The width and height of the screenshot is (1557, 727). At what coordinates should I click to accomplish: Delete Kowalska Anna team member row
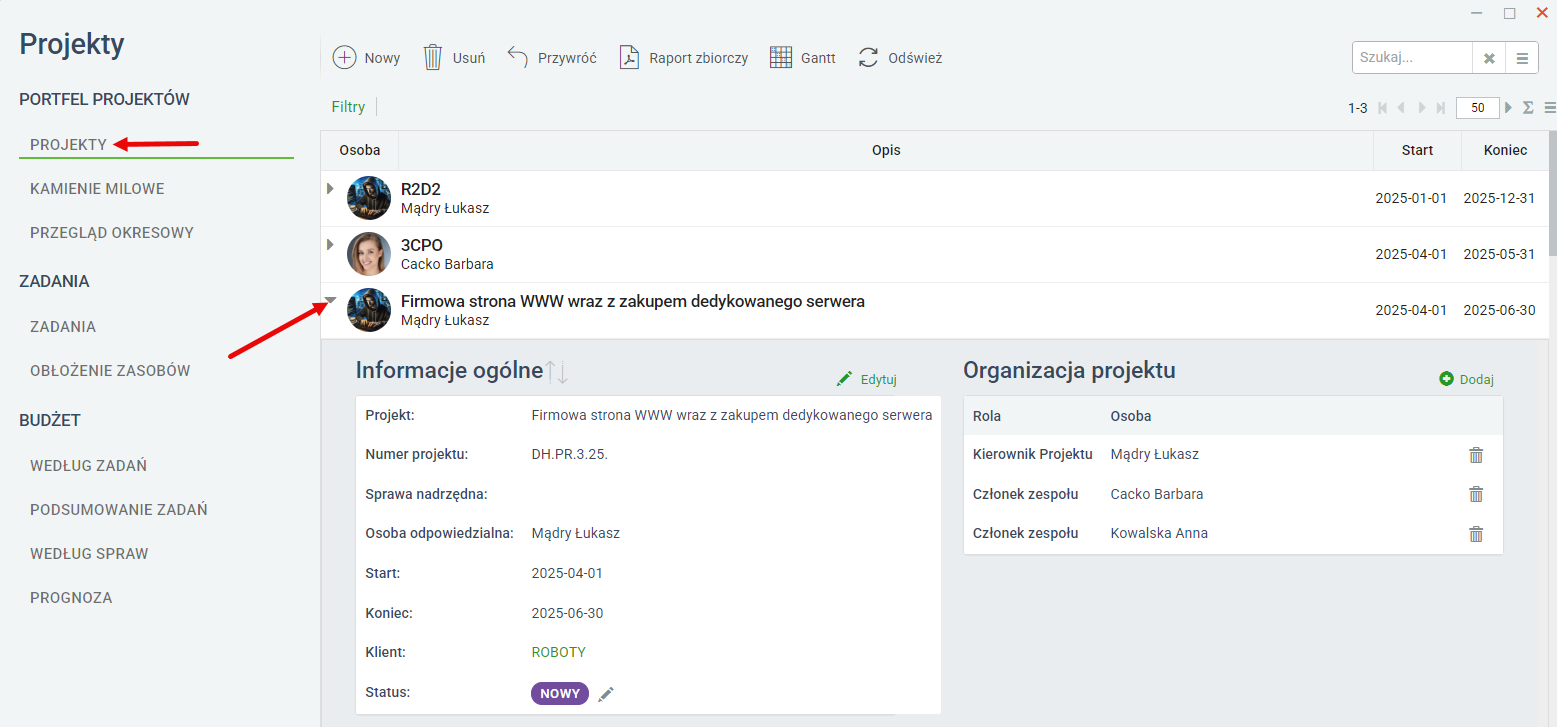point(1476,534)
